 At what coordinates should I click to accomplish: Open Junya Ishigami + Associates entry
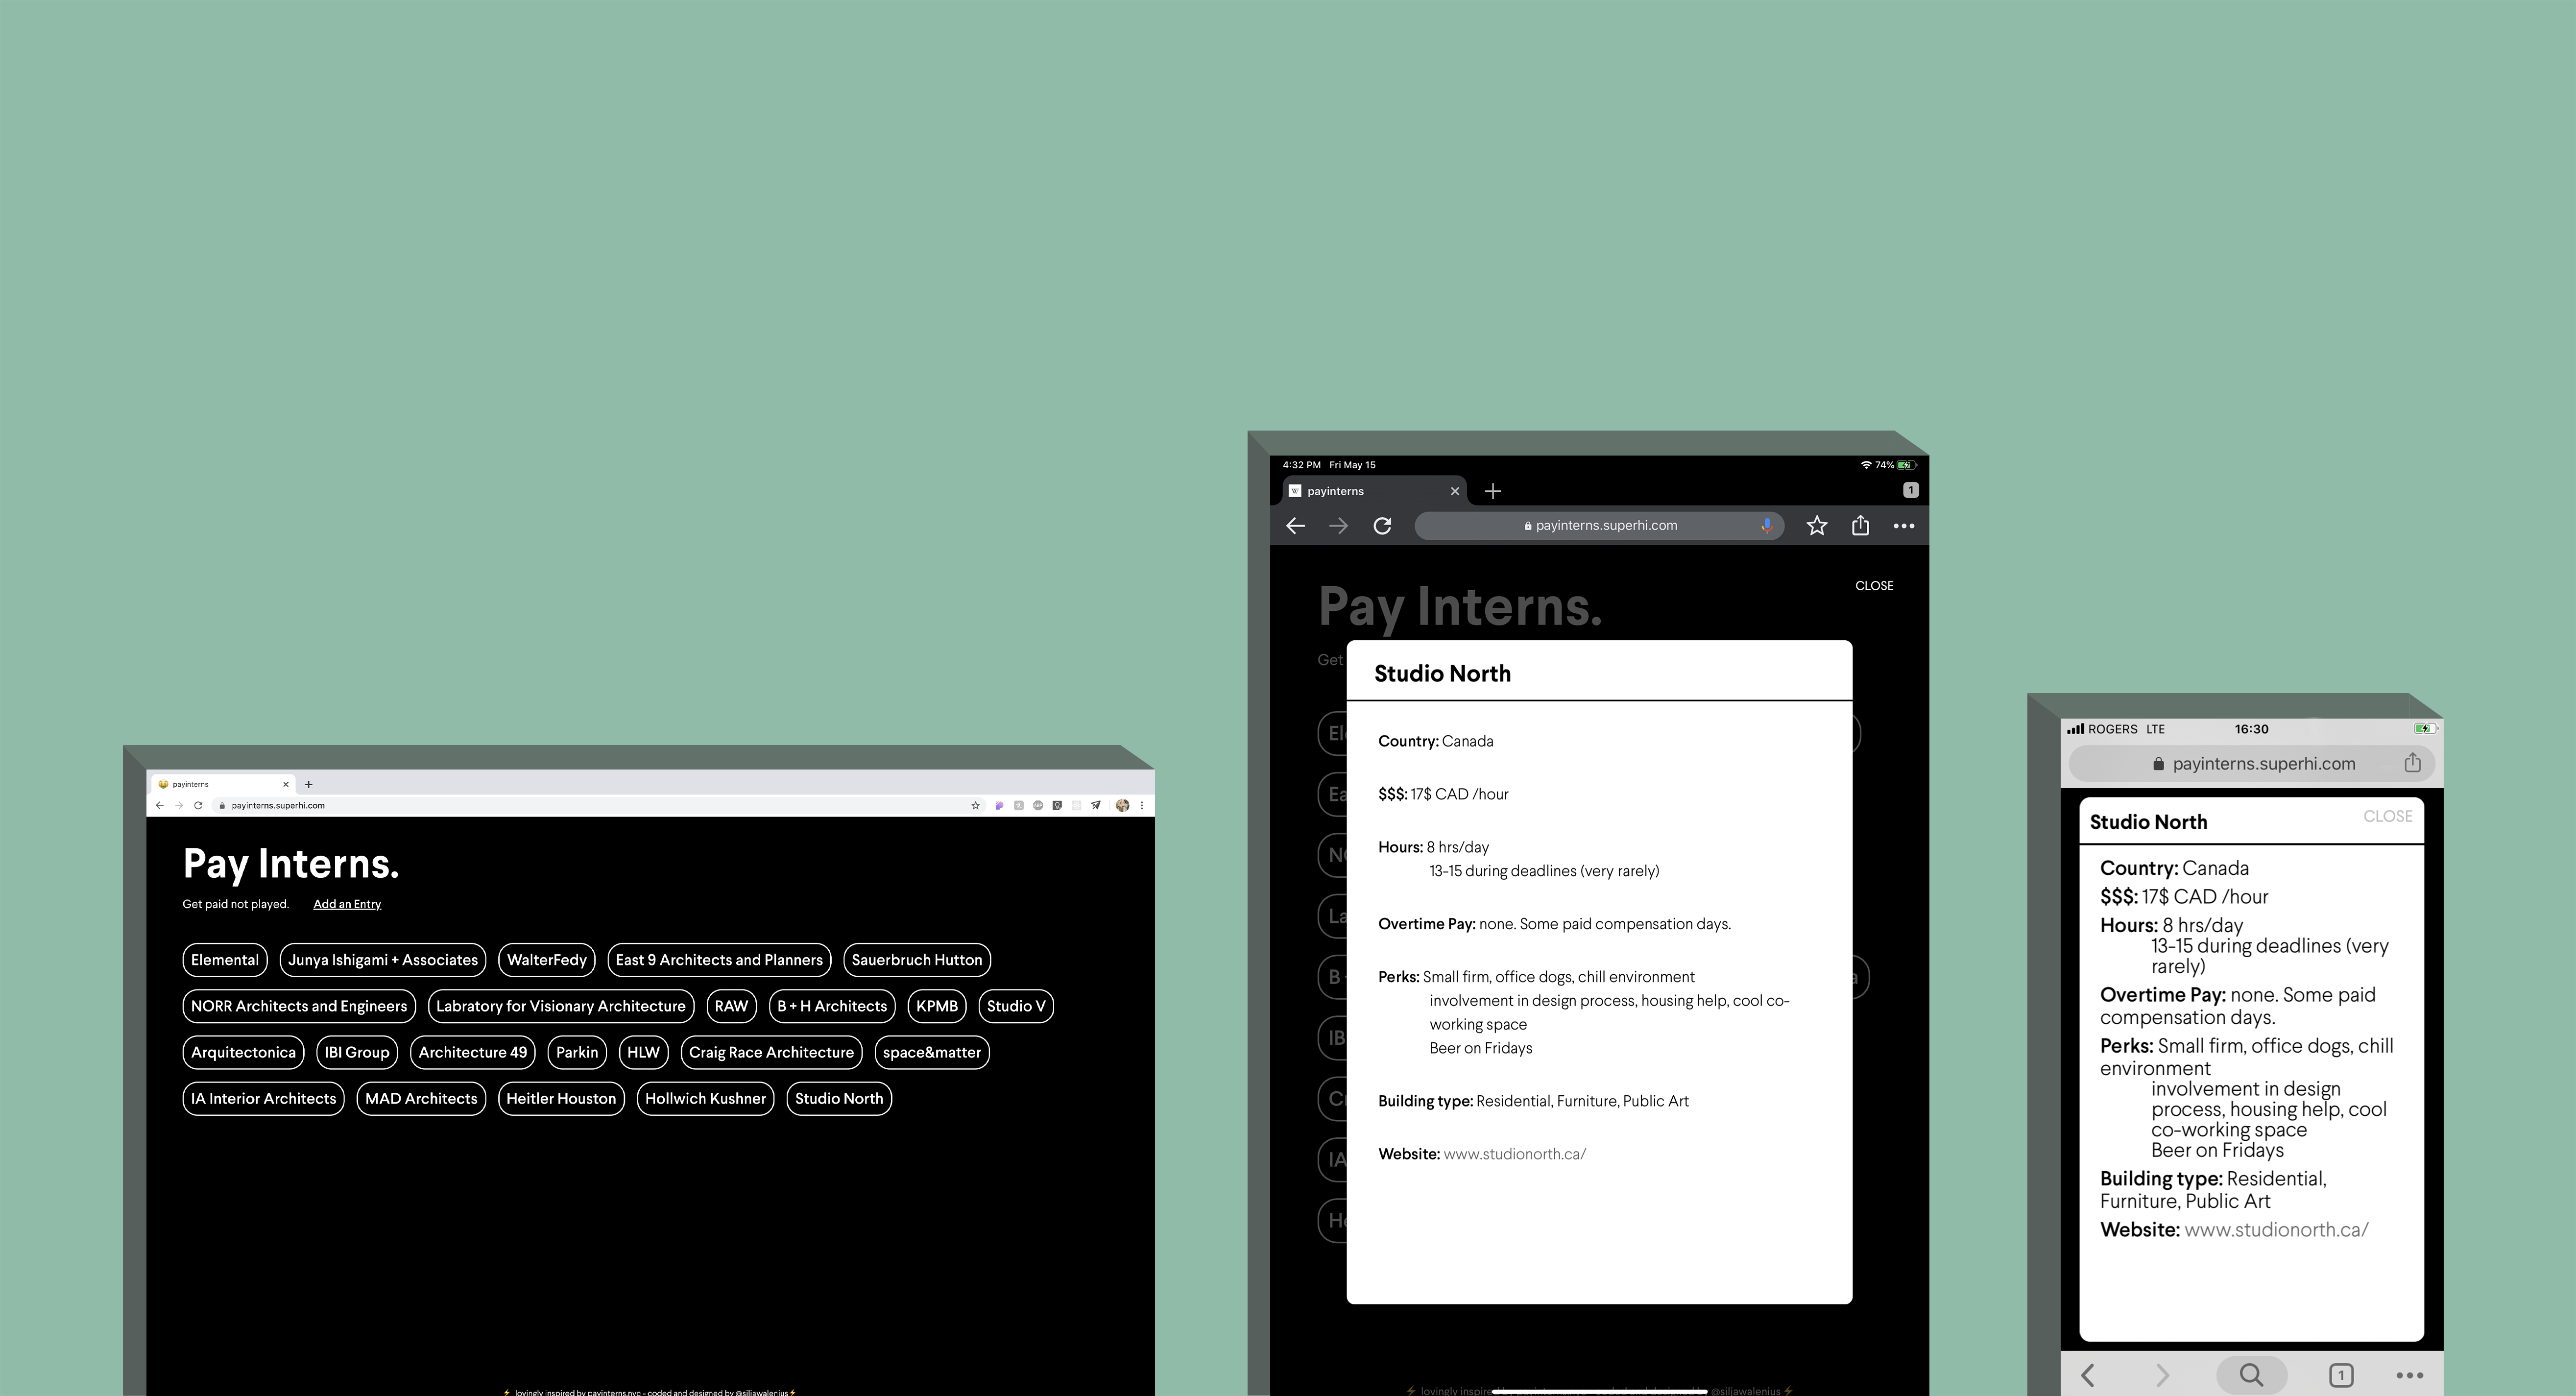[x=383, y=960]
